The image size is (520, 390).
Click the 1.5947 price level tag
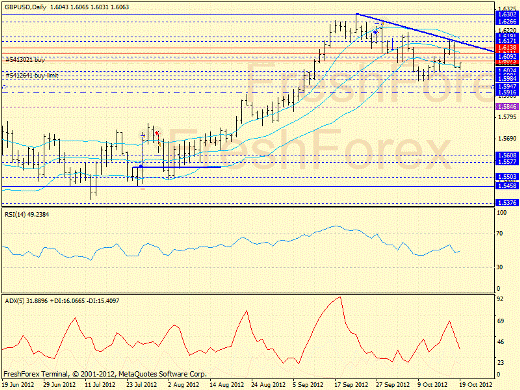(x=507, y=86)
